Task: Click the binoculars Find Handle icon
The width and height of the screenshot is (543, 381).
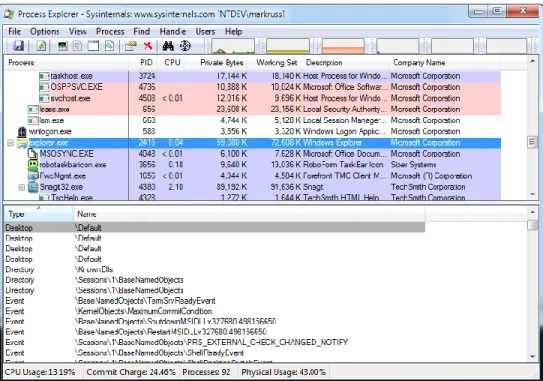Action: point(168,46)
